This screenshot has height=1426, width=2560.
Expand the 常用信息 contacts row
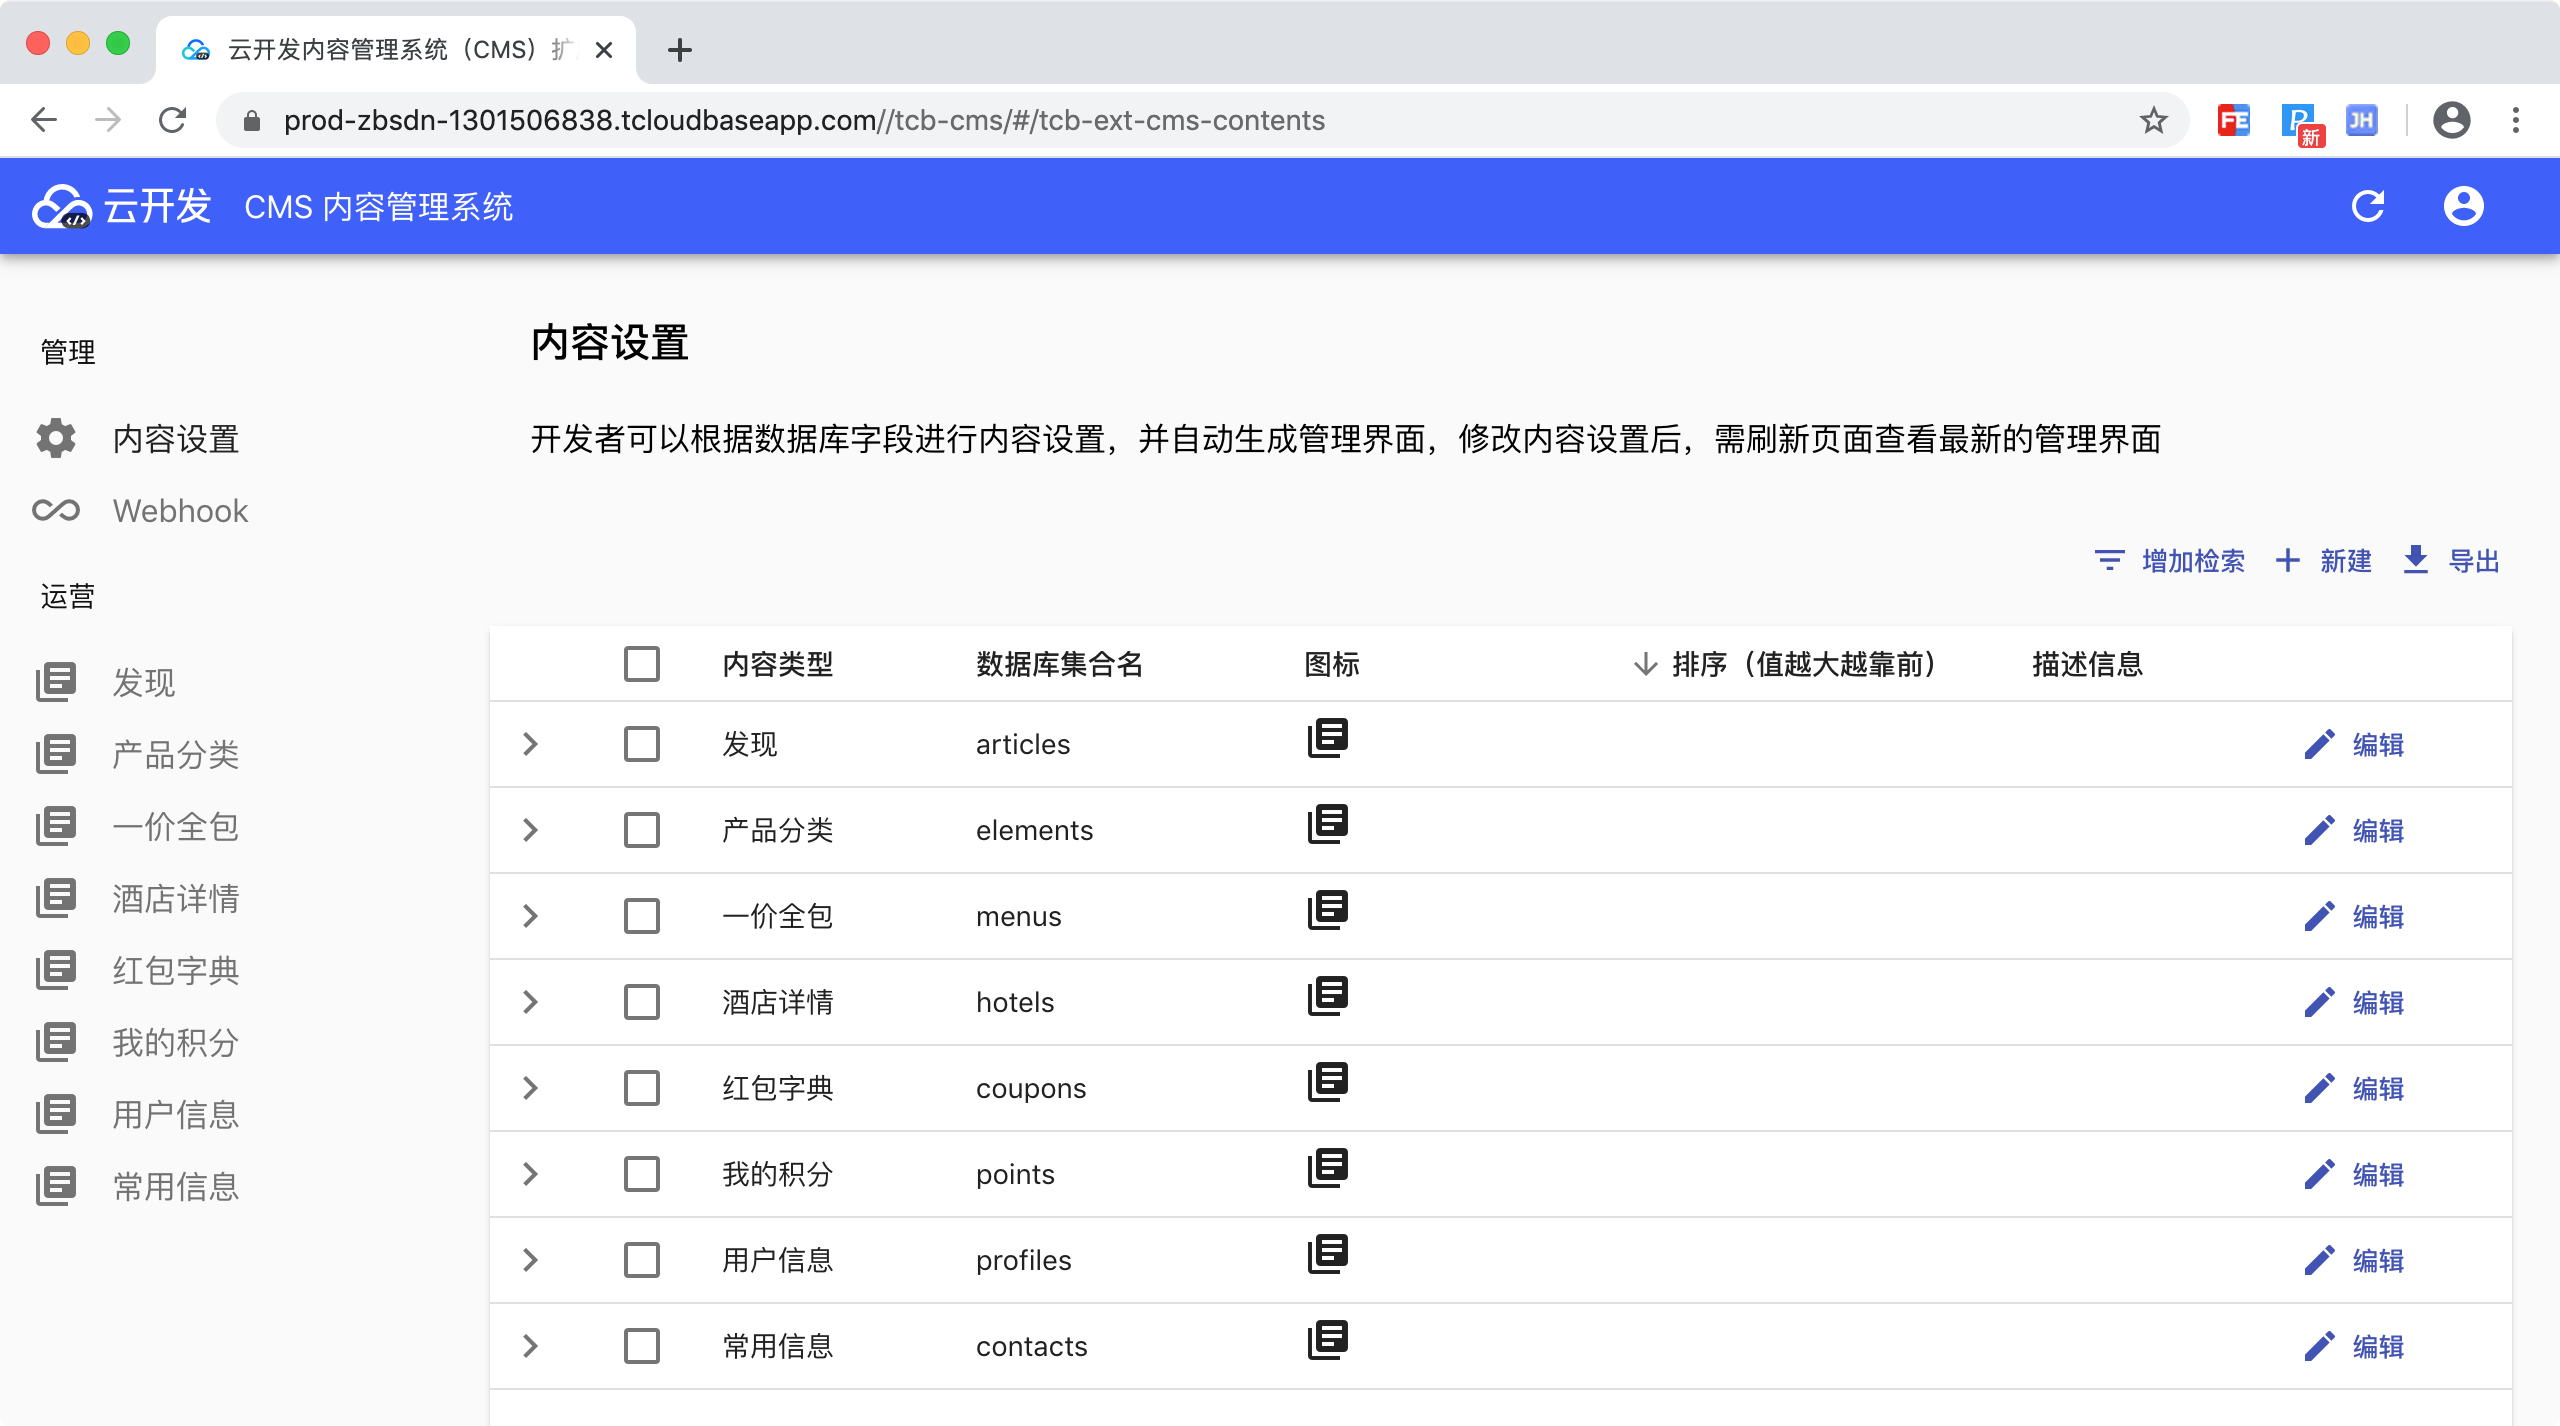531,1346
